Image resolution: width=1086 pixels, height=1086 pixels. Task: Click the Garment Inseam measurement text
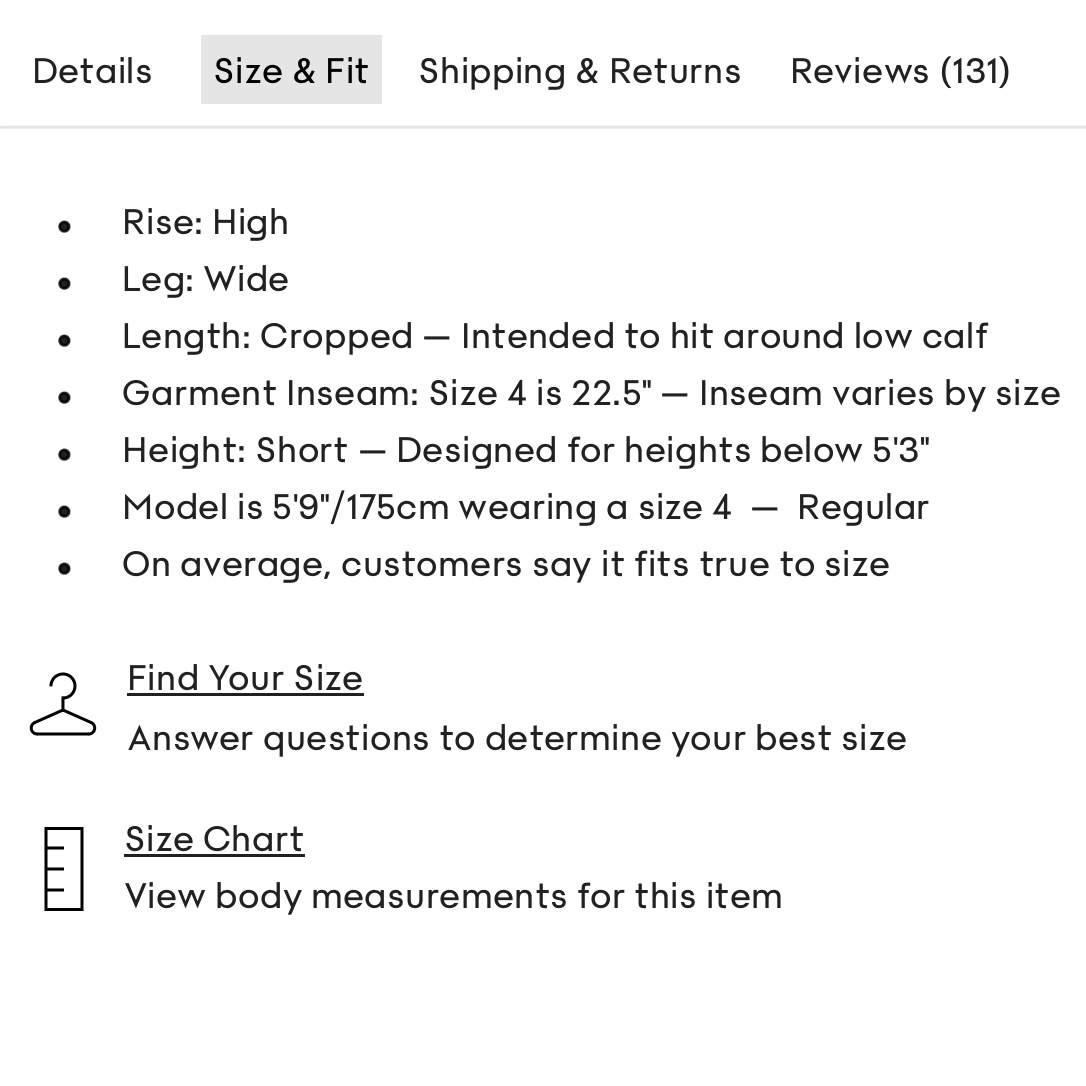click(x=590, y=393)
